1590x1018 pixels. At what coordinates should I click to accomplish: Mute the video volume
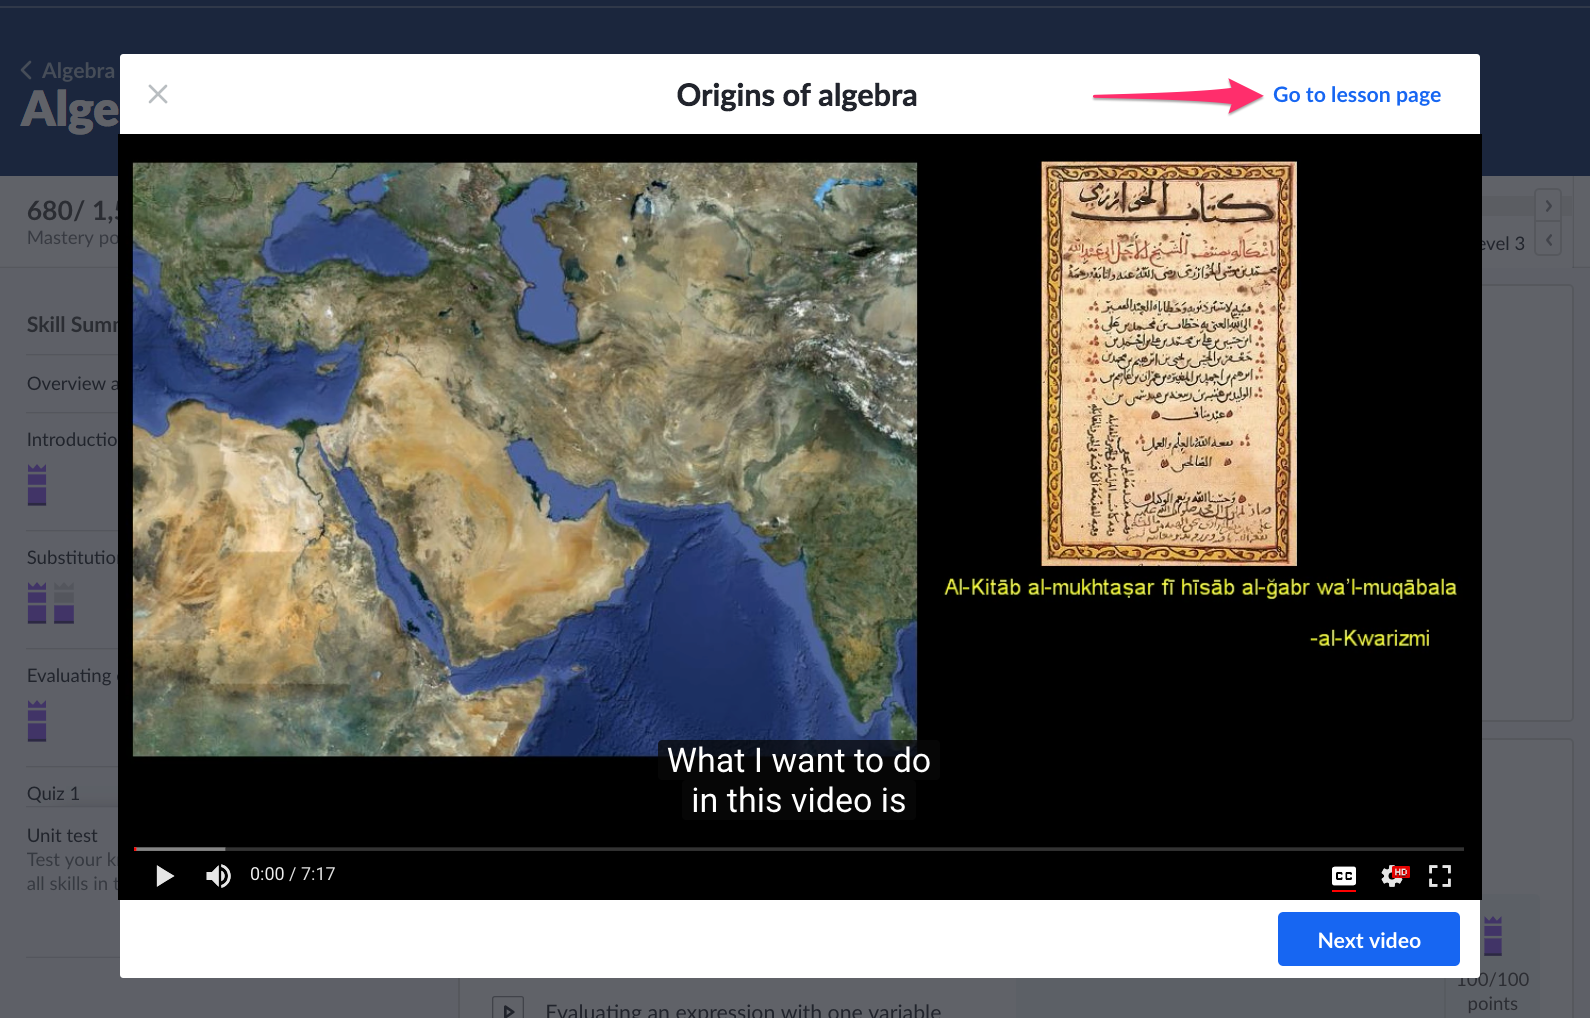click(x=218, y=876)
